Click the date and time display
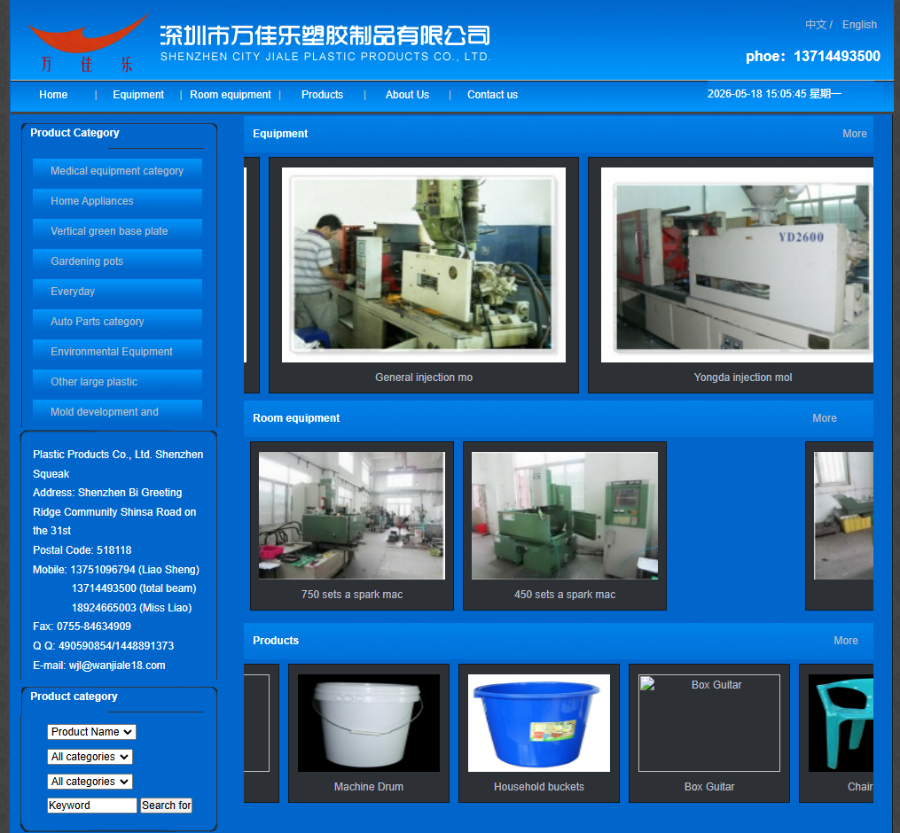This screenshot has height=833, width=900. pos(774,94)
